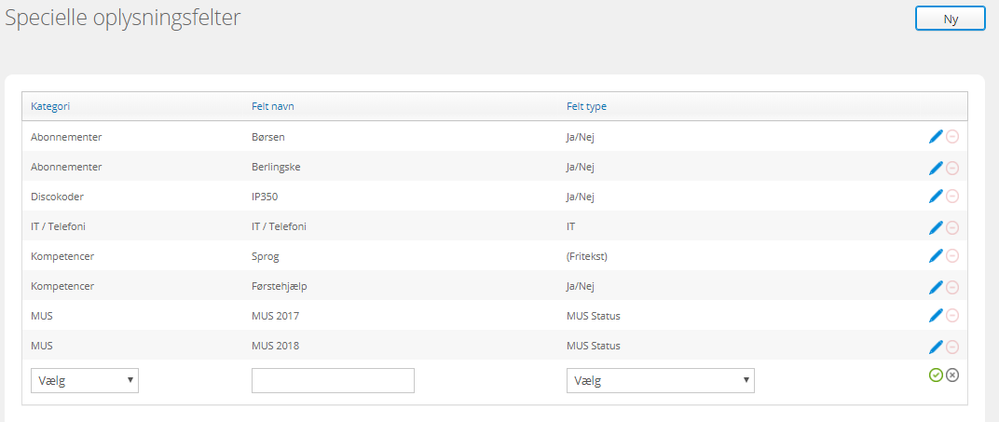This screenshot has width=999, height=422.
Task: Select the Børsen field name cell
Action: point(266,136)
